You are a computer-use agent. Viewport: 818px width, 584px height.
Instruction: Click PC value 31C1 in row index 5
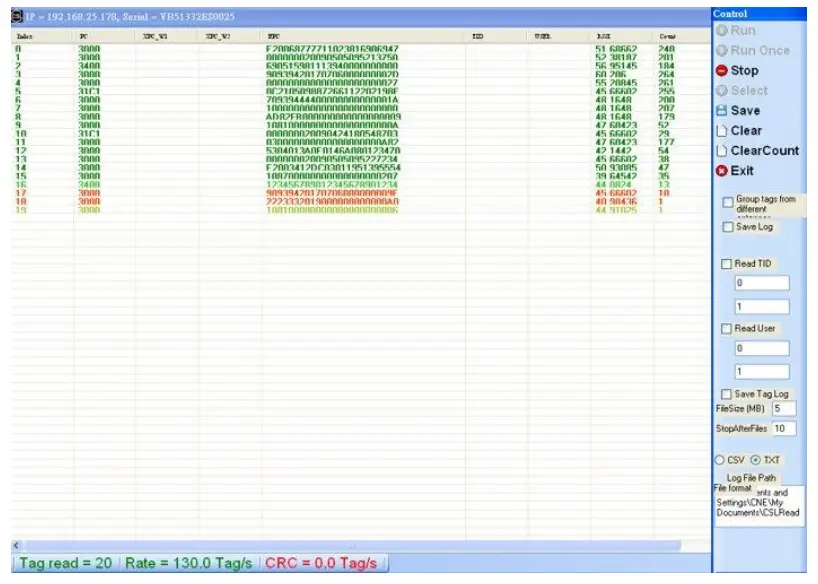click(89, 91)
